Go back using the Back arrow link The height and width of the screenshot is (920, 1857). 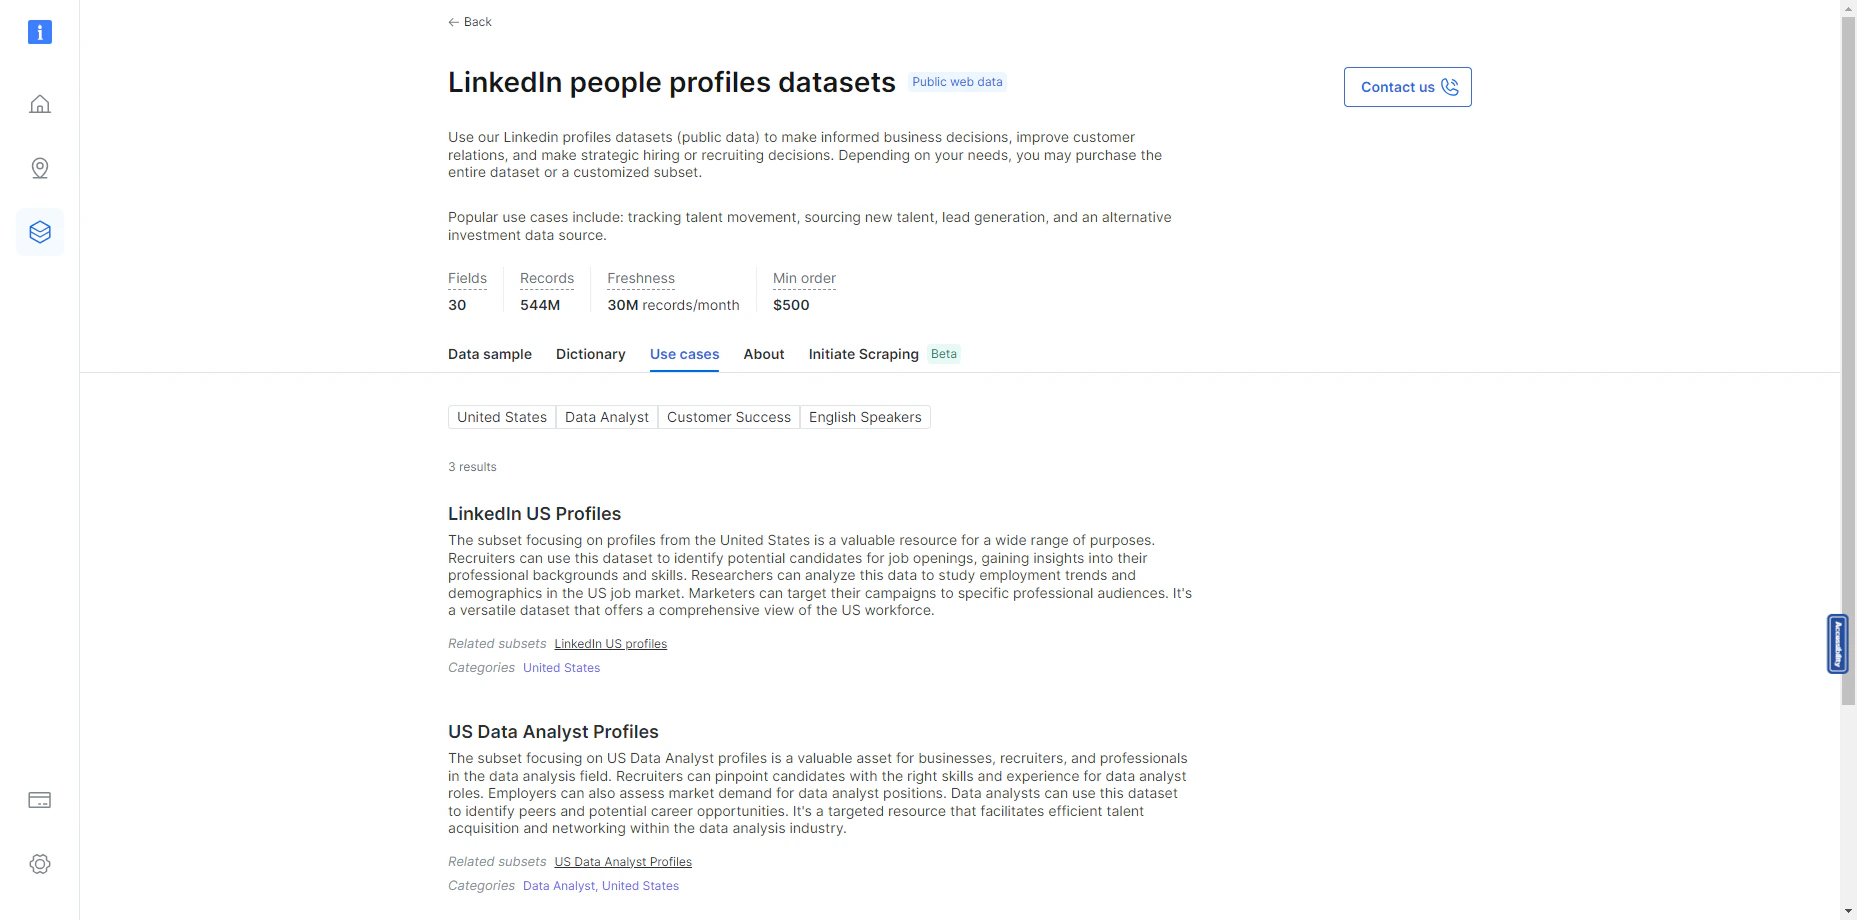(470, 22)
